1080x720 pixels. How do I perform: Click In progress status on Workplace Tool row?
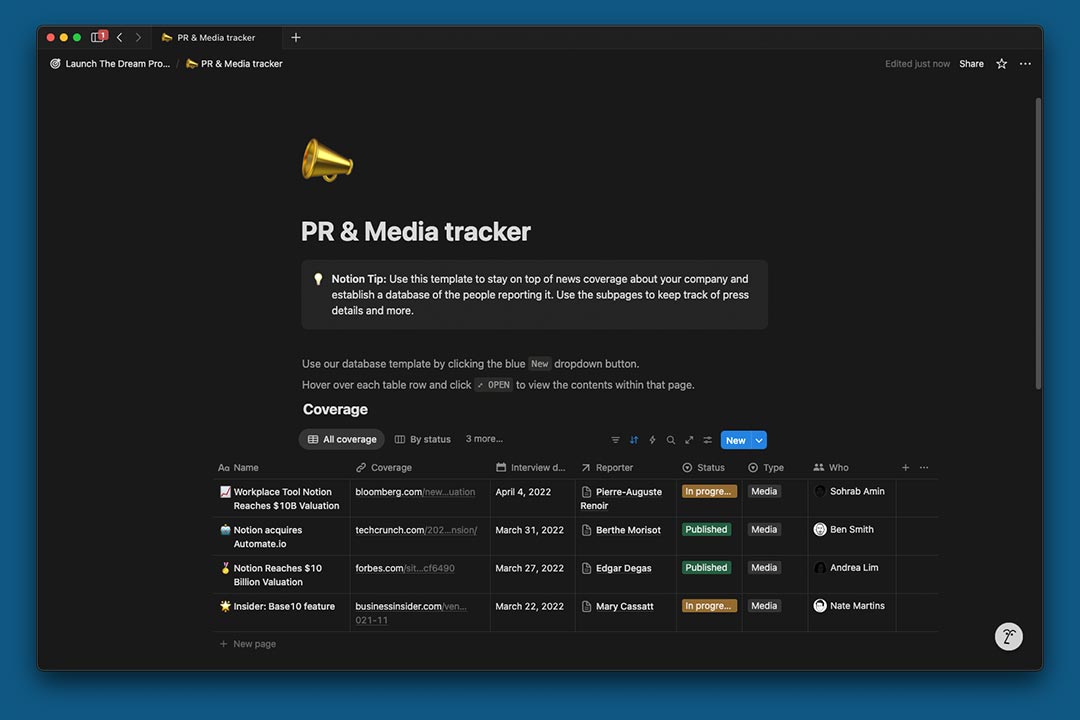coord(709,491)
